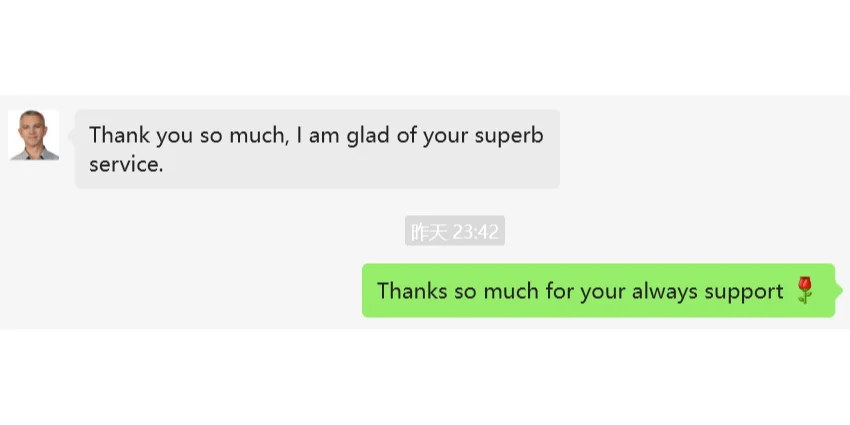Image resolution: width=850 pixels, height=425 pixels.
Task: Click the word "am" in the received message
Action: click(x=324, y=136)
